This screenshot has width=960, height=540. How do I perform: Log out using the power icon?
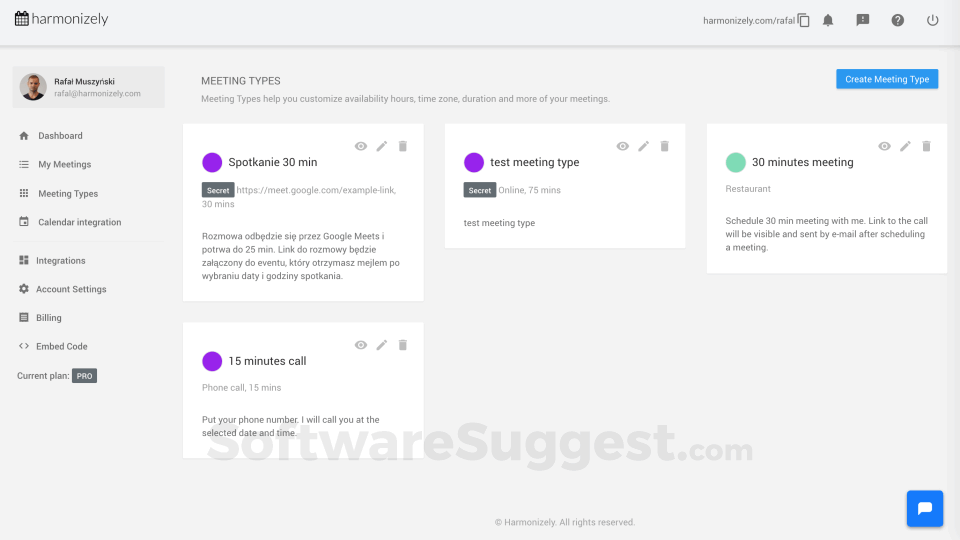[933, 20]
